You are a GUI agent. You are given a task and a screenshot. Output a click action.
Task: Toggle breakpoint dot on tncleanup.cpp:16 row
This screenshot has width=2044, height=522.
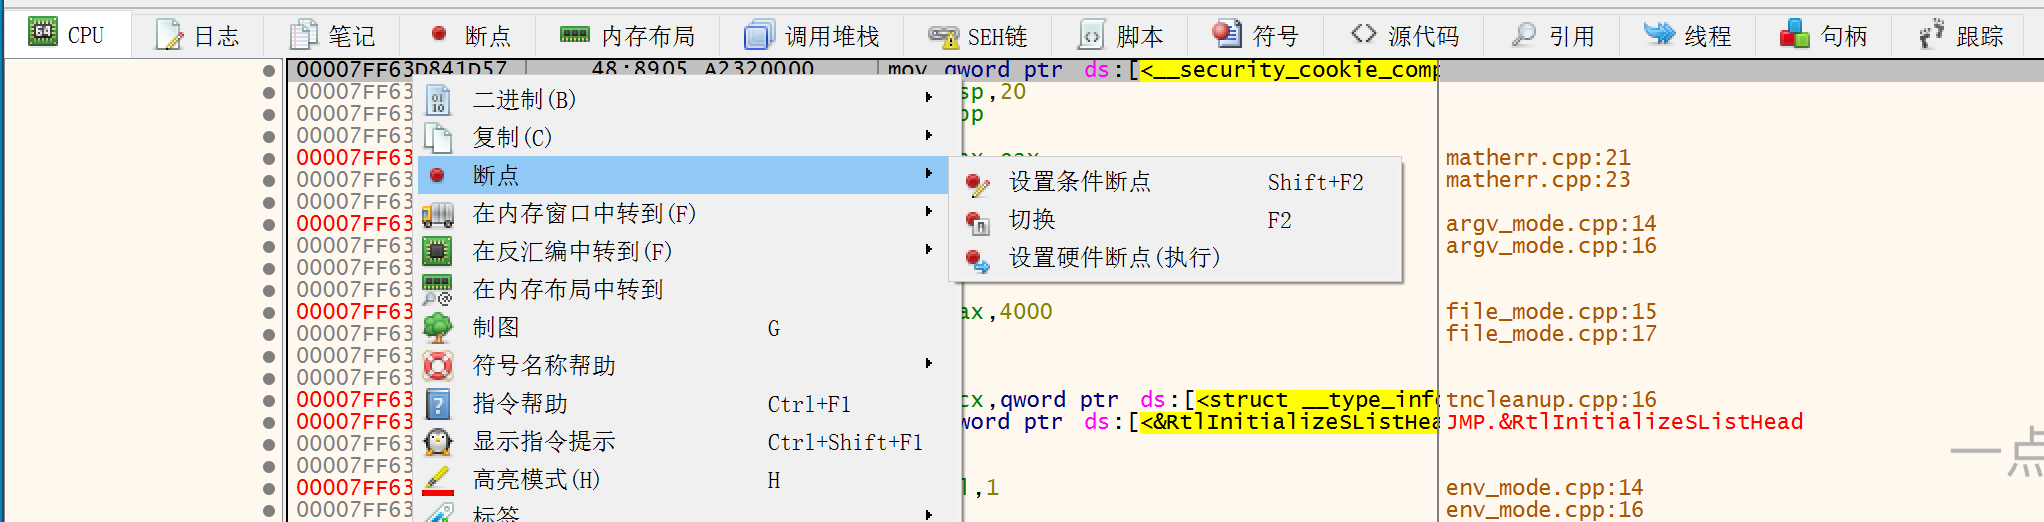click(269, 400)
